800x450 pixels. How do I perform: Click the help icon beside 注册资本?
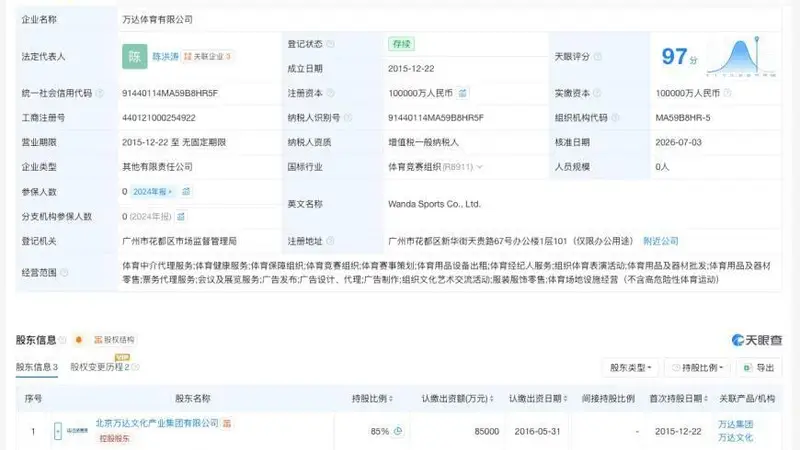pos(331,93)
